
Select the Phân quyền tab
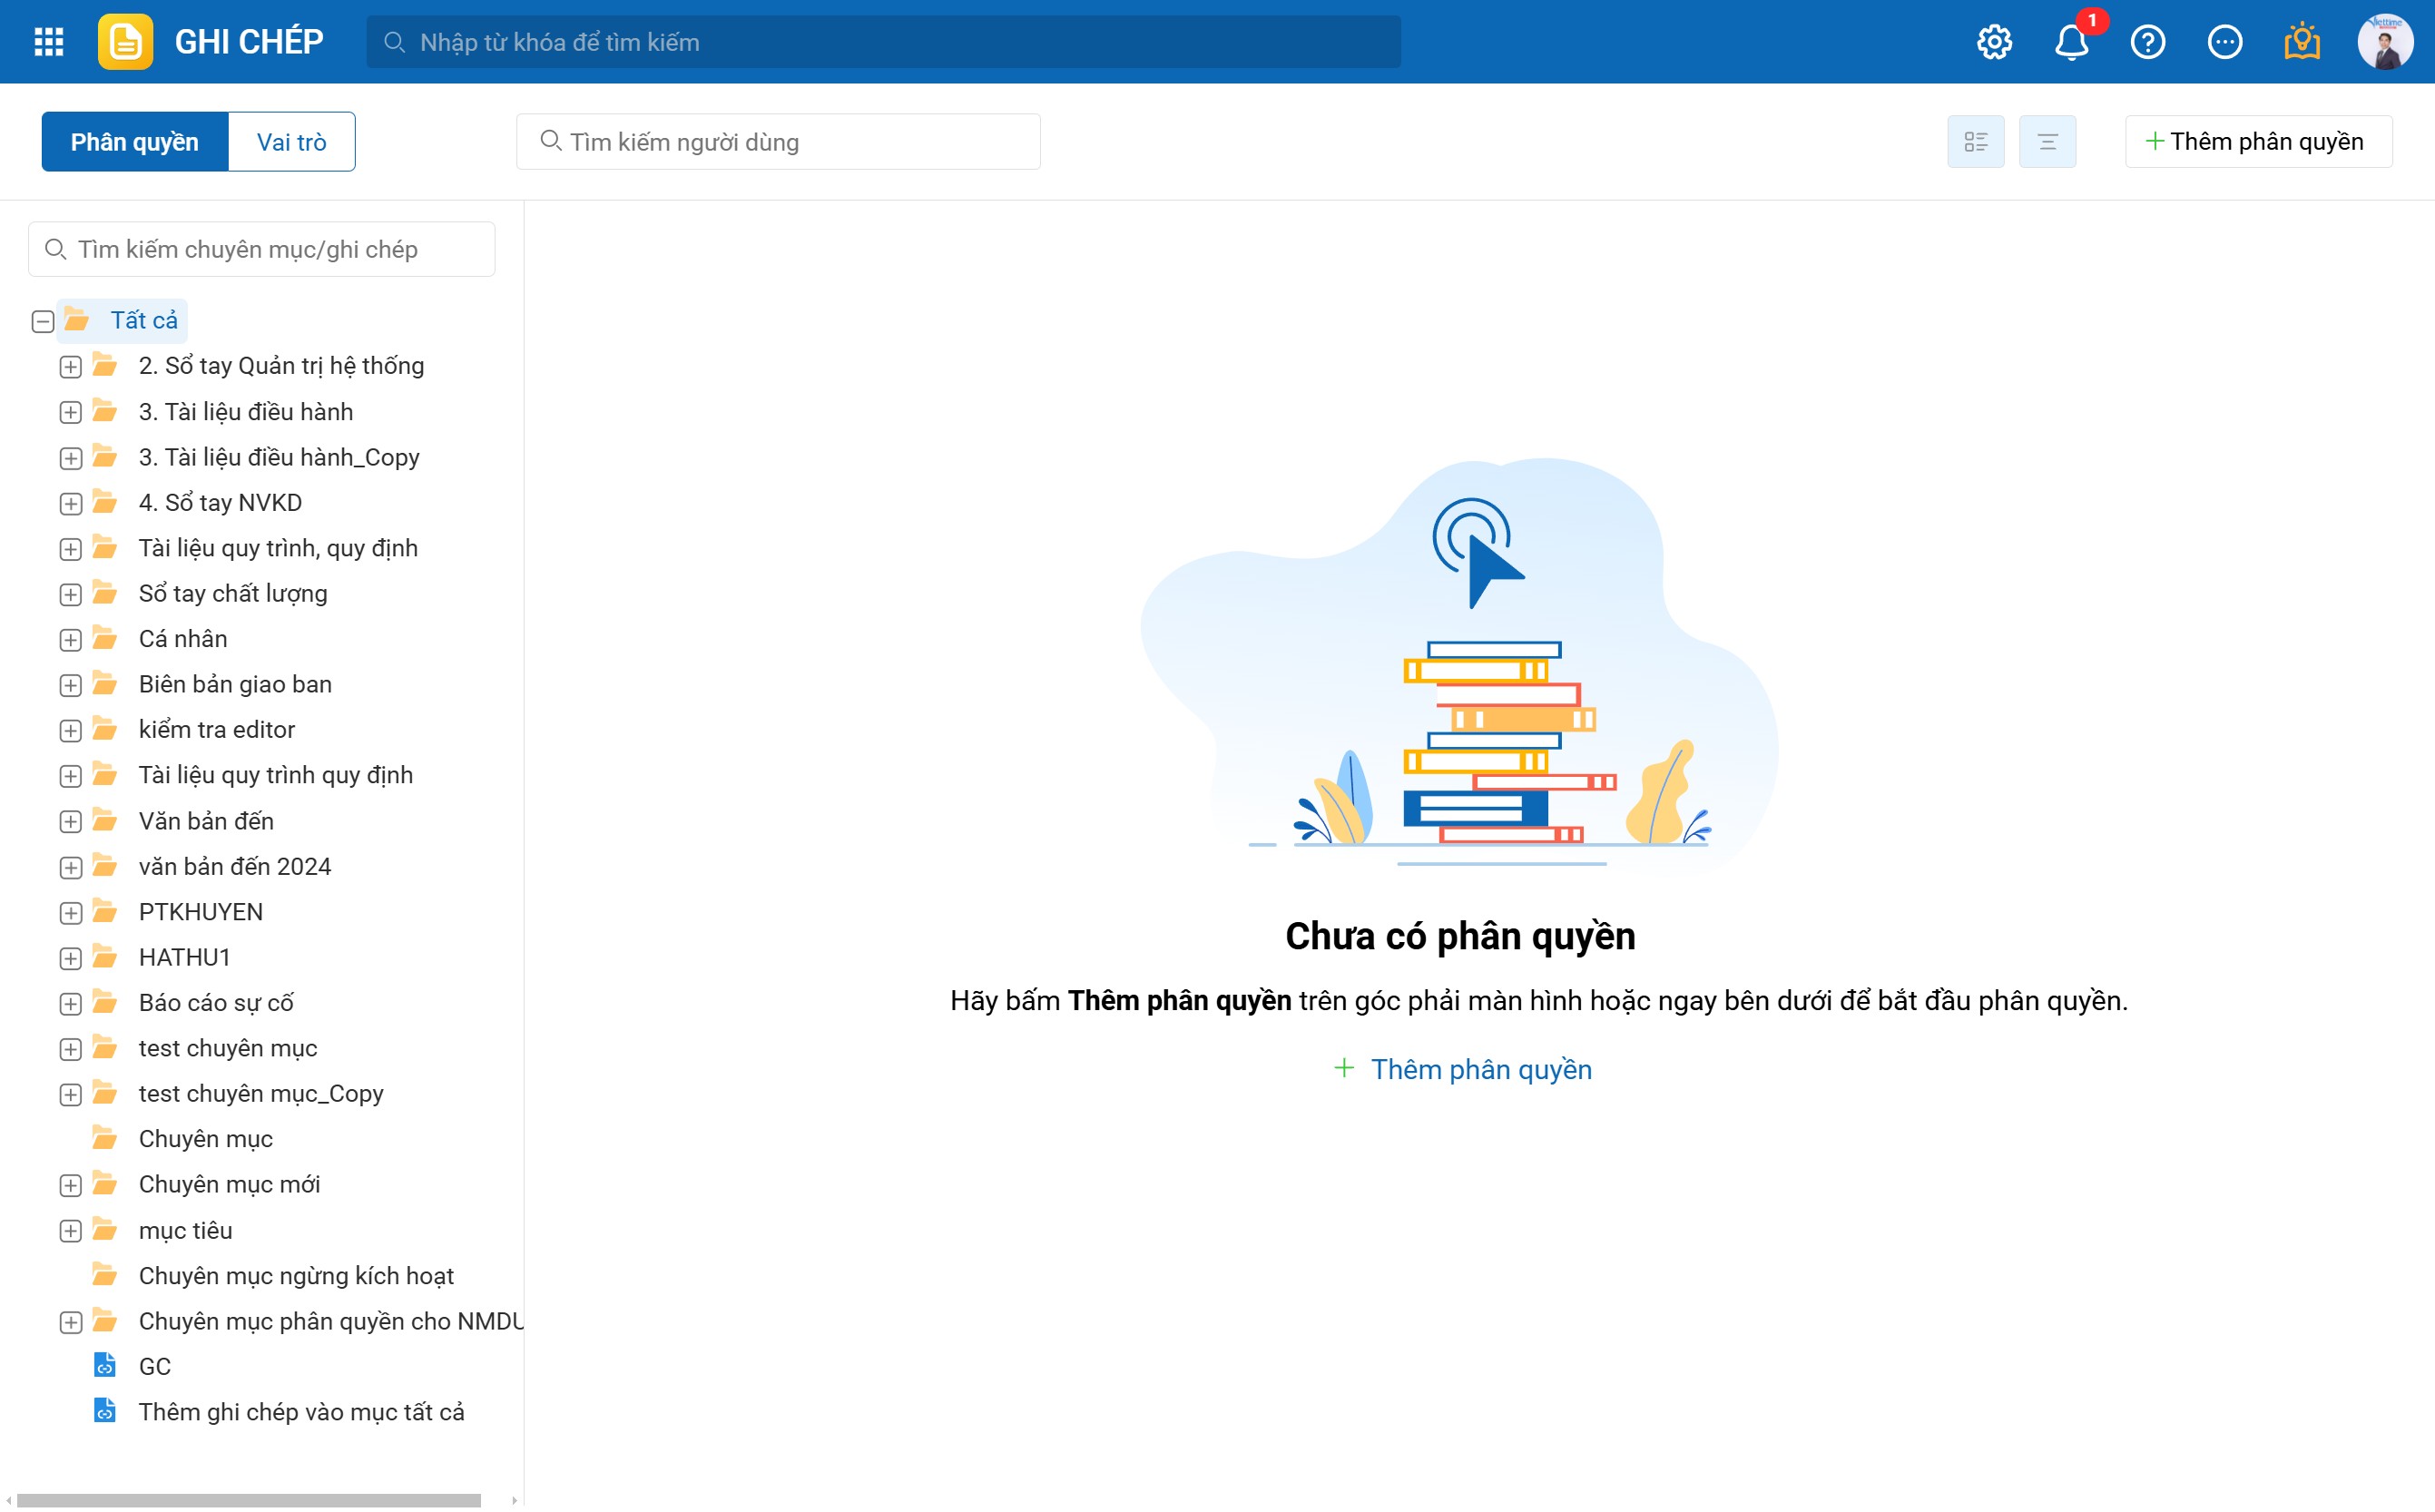click(135, 142)
